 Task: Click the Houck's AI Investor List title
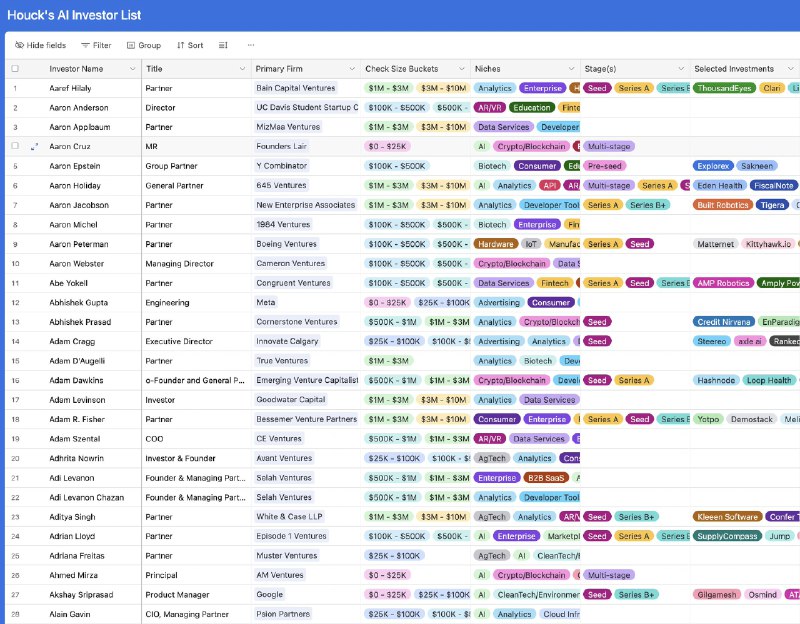pyautogui.click(x=74, y=15)
